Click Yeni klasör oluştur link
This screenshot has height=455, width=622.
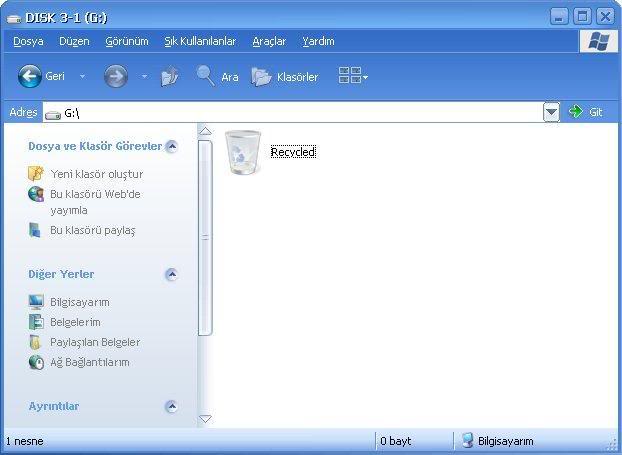[x=97, y=174]
